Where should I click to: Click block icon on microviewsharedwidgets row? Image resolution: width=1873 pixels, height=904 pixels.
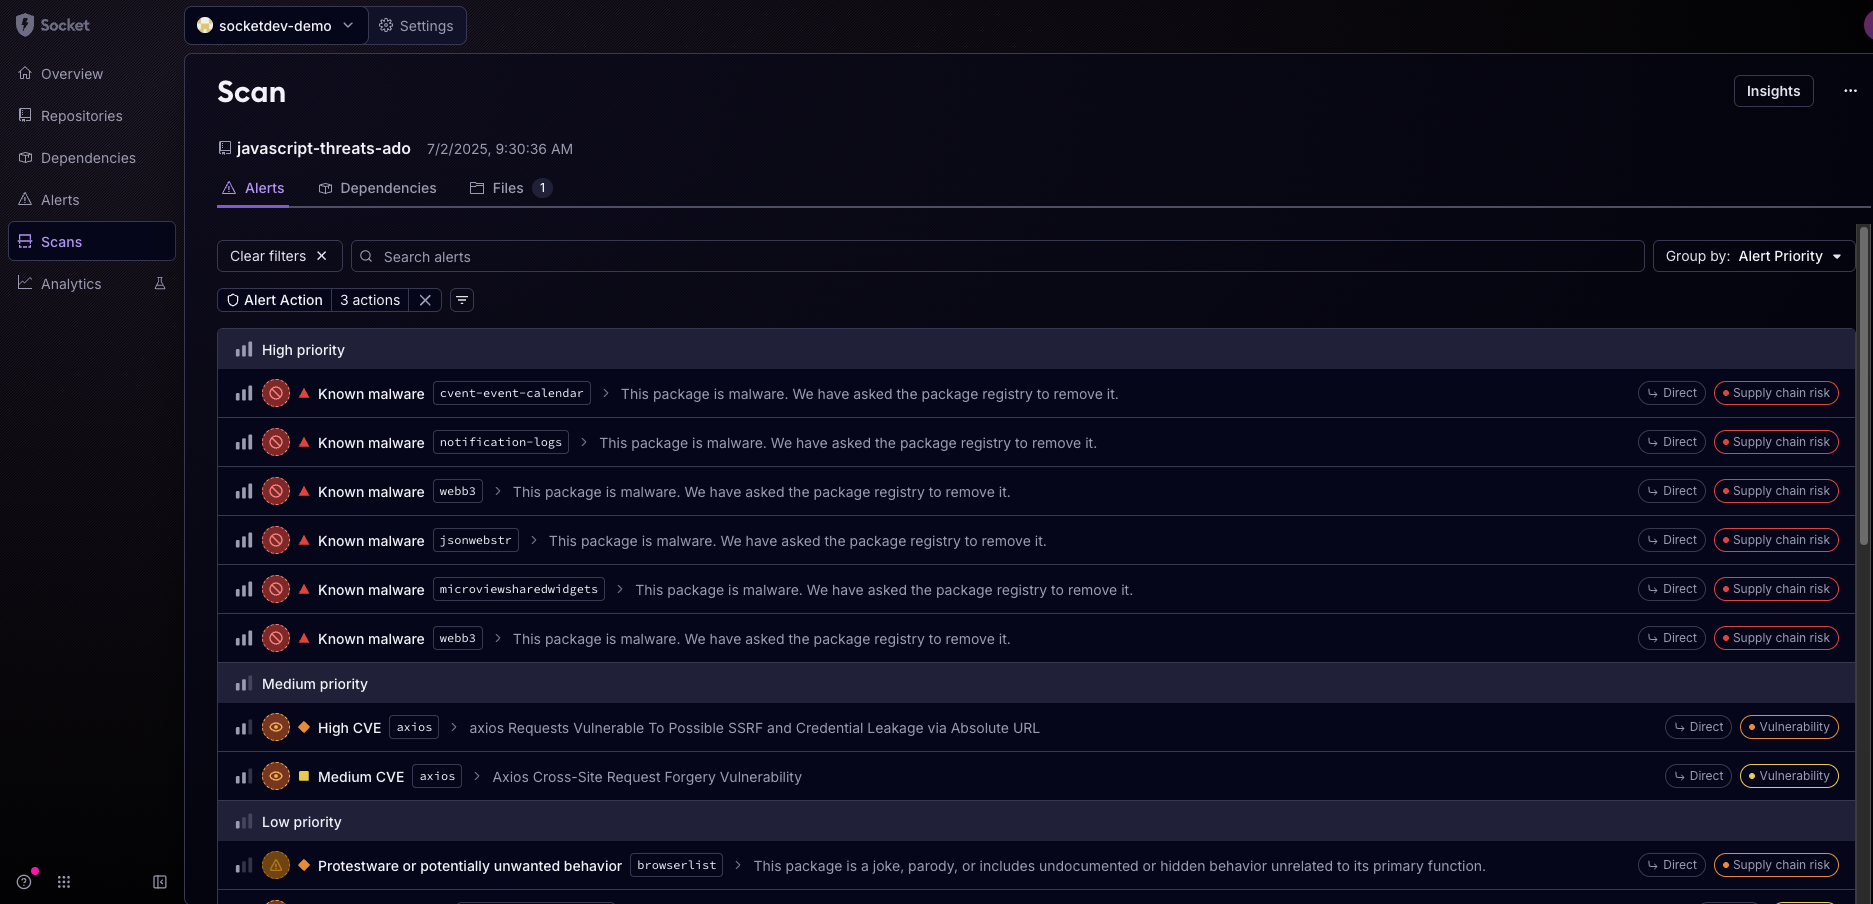[x=276, y=590]
